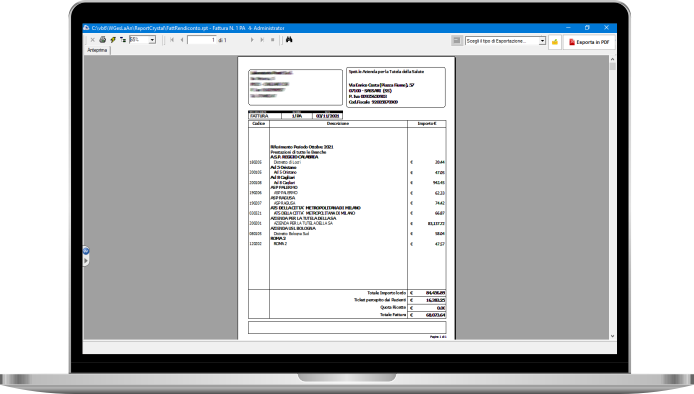Click the vertical scrollbar down arrow
694x394 pixels.
[613, 336]
